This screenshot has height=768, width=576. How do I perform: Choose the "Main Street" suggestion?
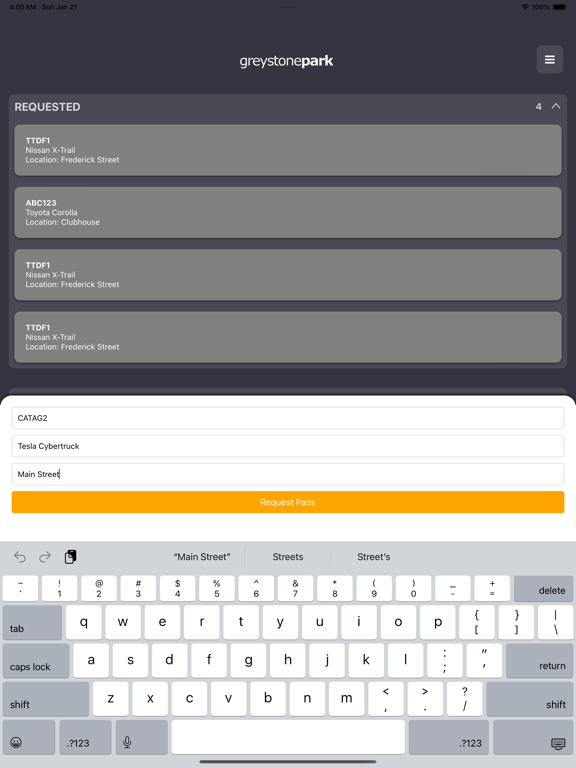click(202, 557)
